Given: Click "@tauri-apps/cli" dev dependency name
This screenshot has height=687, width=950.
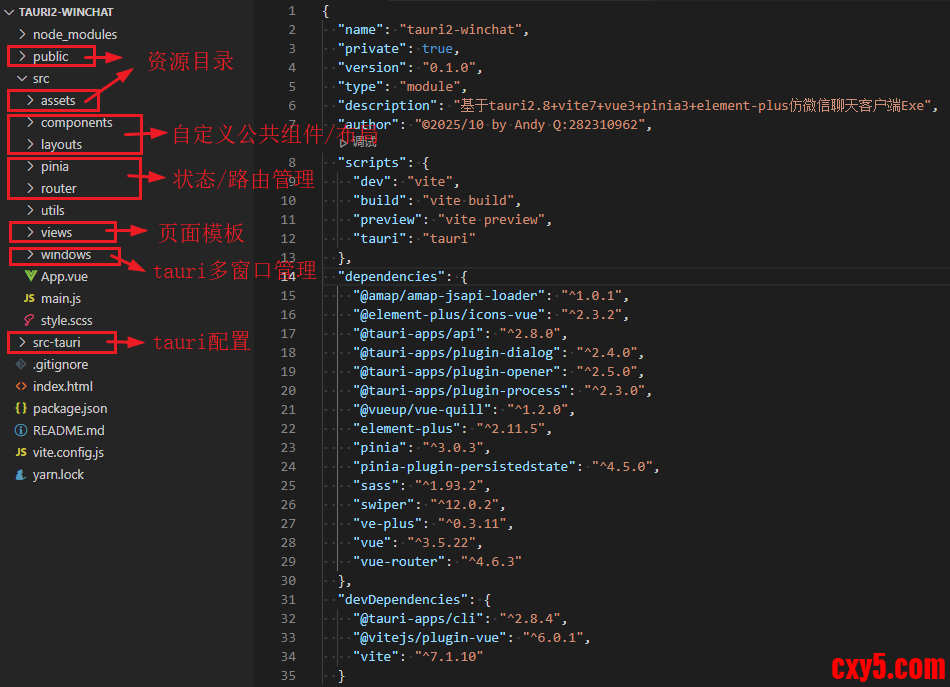Looking at the screenshot, I should [418, 619].
